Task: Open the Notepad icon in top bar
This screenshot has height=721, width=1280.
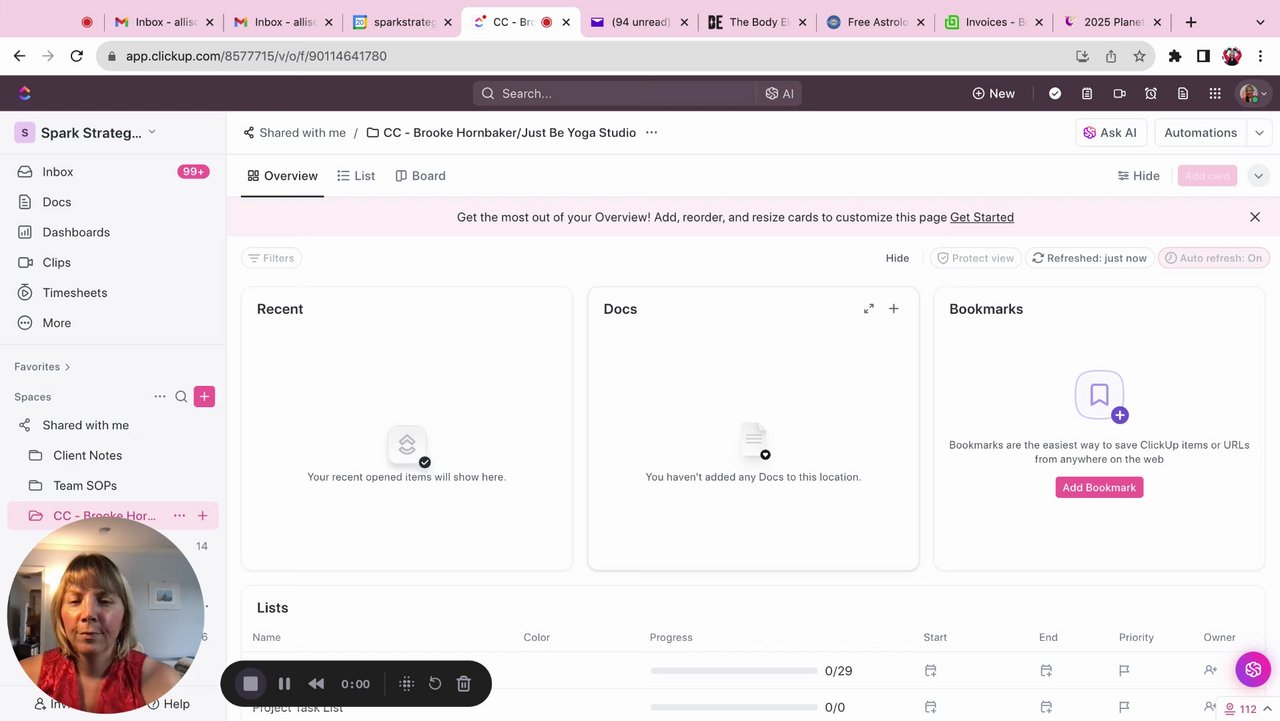Action: pyautogui.click(x=1087, y=93)
